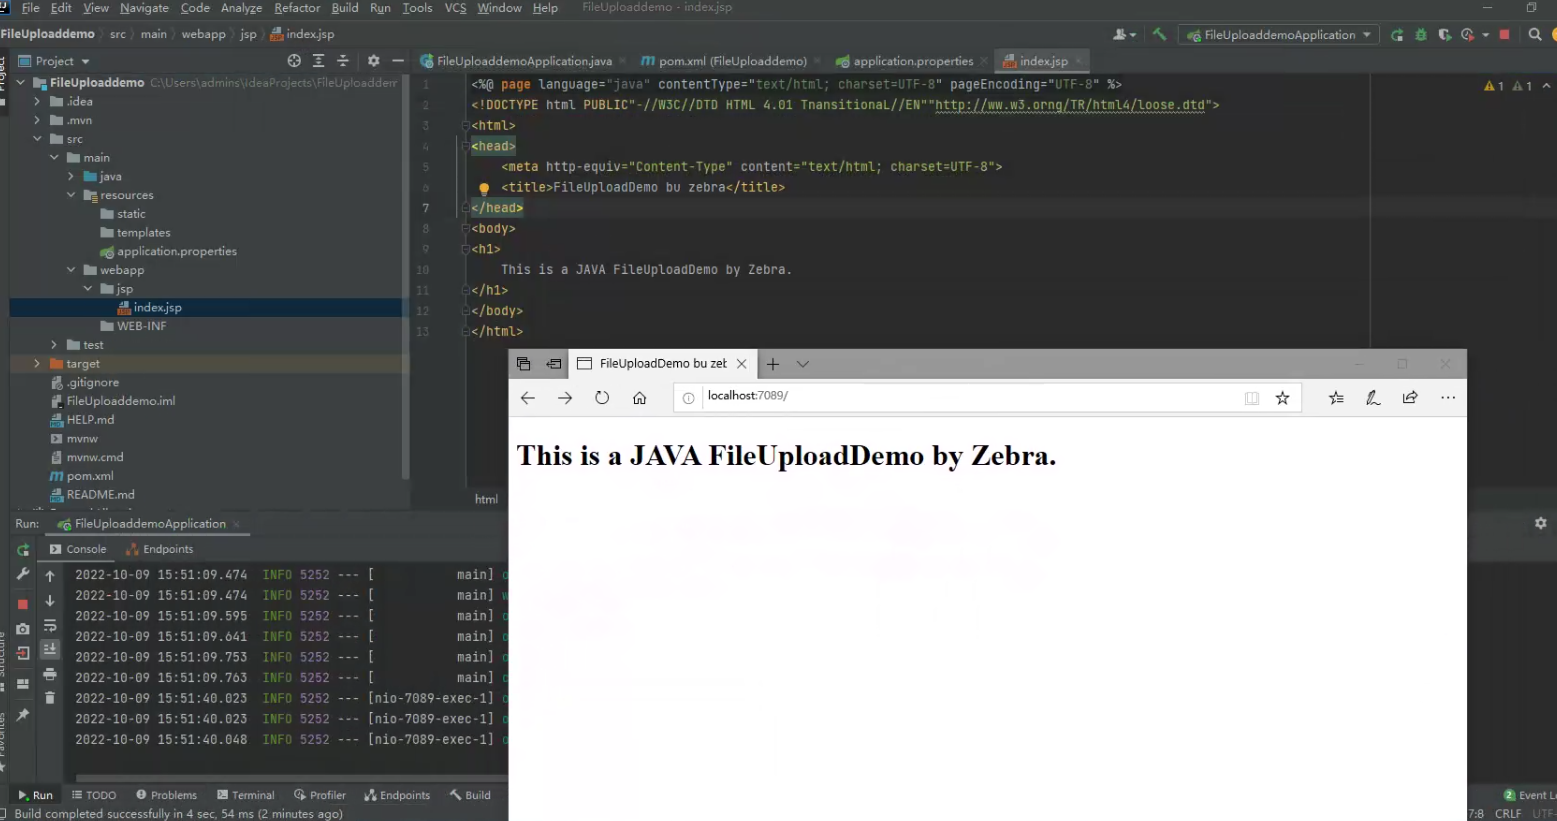The image size is (1557, 821).
Task: Open run configuration dropdown FileUploaddemoApplication
Action: tap(1279, 35)
